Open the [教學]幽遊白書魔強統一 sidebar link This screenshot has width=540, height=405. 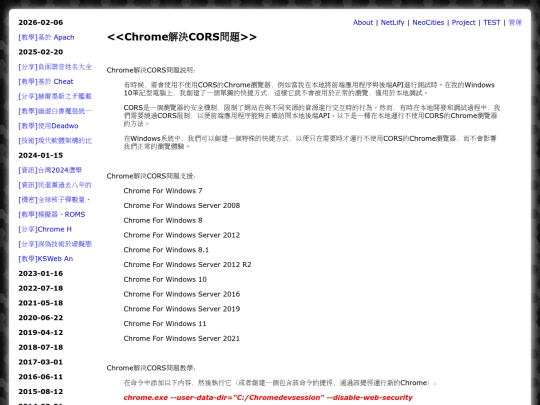coord(55,111)
